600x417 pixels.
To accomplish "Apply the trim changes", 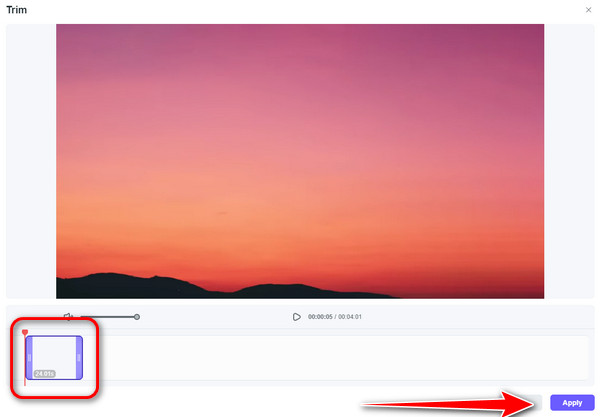I will coord(572,403).
